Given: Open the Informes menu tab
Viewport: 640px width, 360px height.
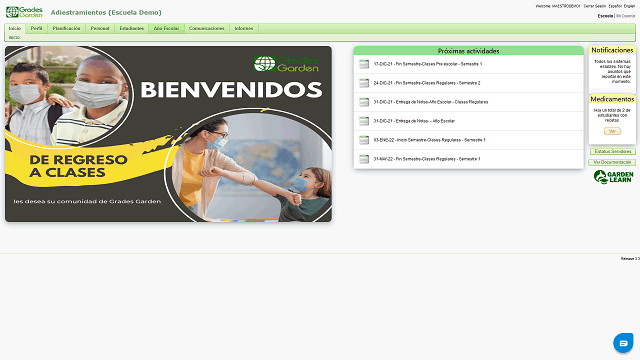Looking at the screenshot, I should point(244,28).
